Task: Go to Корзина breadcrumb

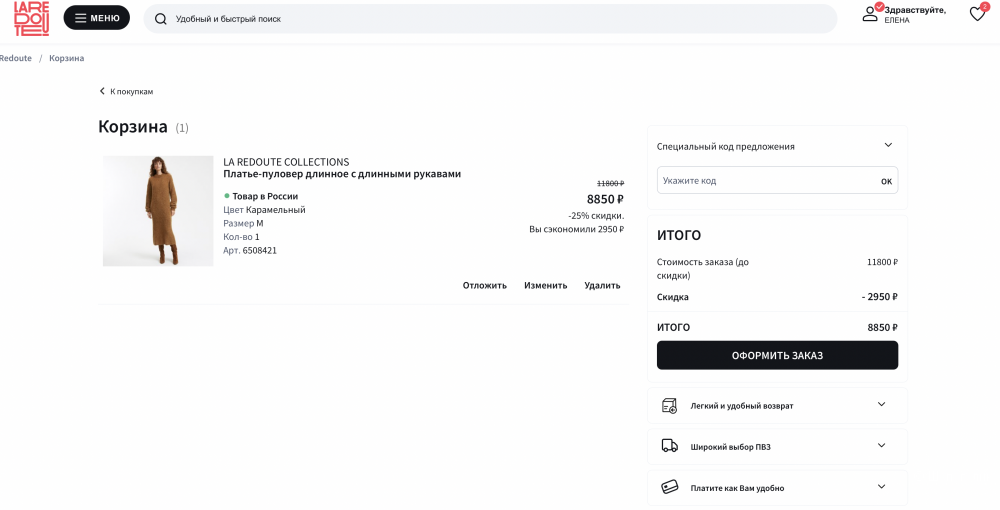Action: pyautogui.click(x=66, y=58)
